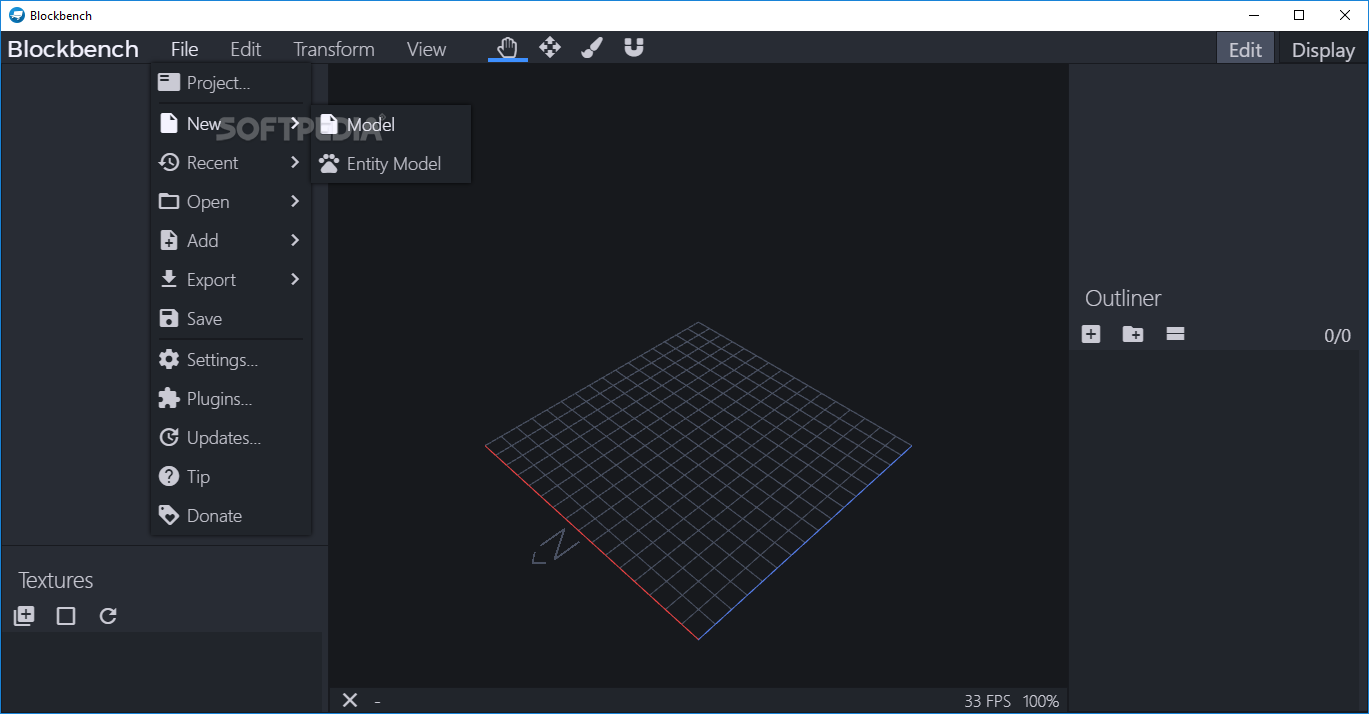Click the Add Cube icon in Outliner
This screenshot has width=1369, height=714.
[x=1091, y=334]
